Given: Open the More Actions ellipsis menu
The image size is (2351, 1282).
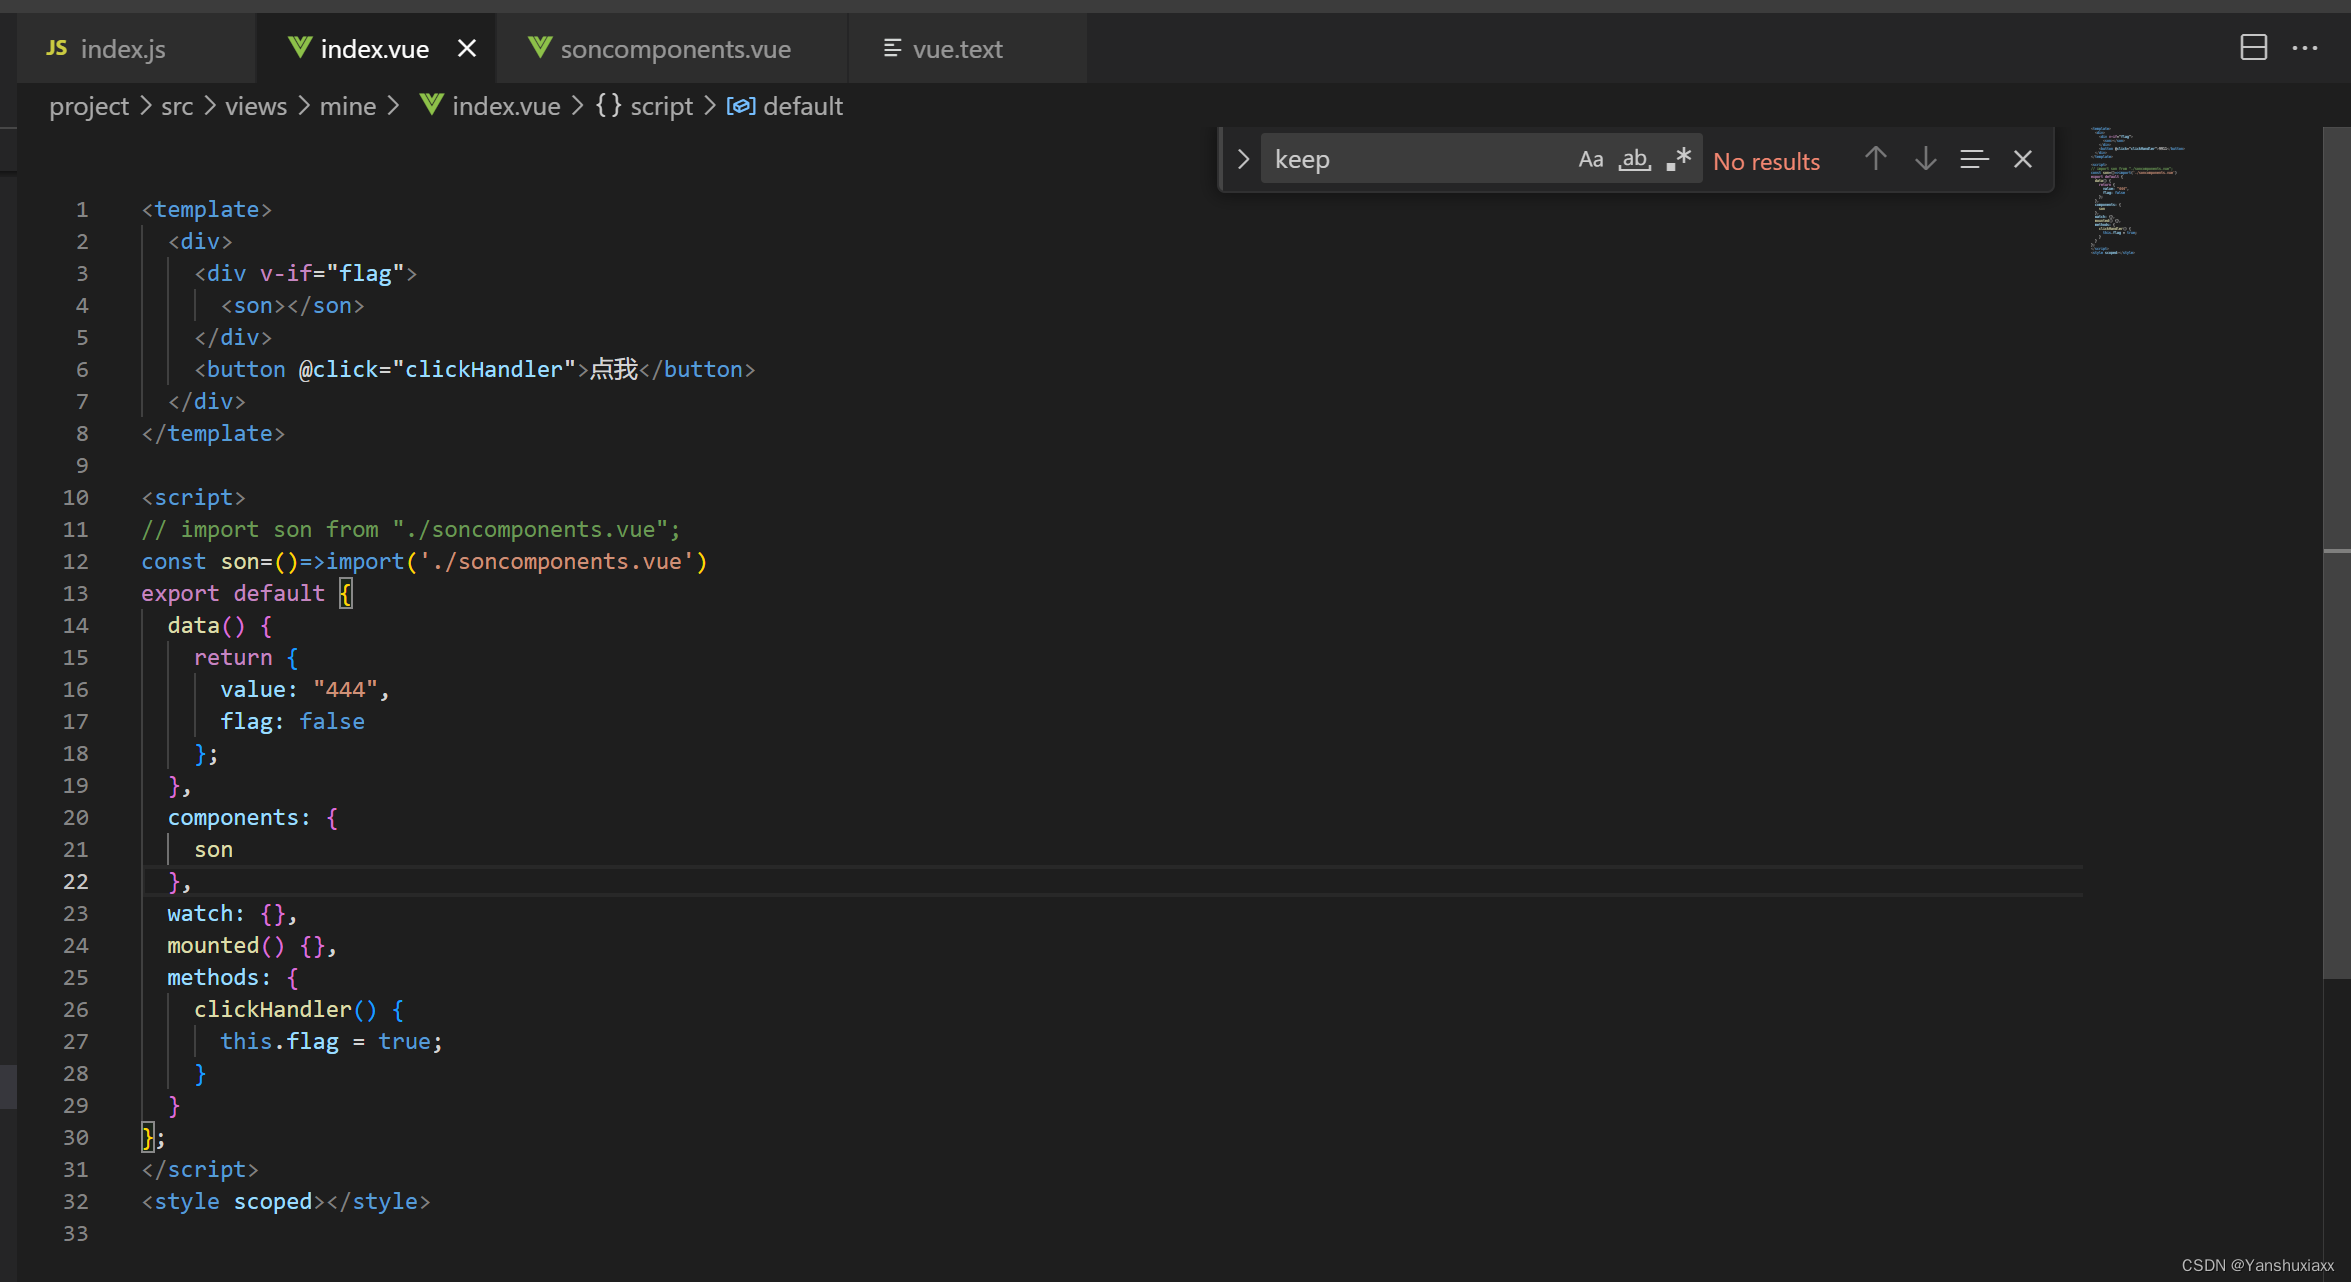Looking at the screenshot, I should coord(2305,48).
